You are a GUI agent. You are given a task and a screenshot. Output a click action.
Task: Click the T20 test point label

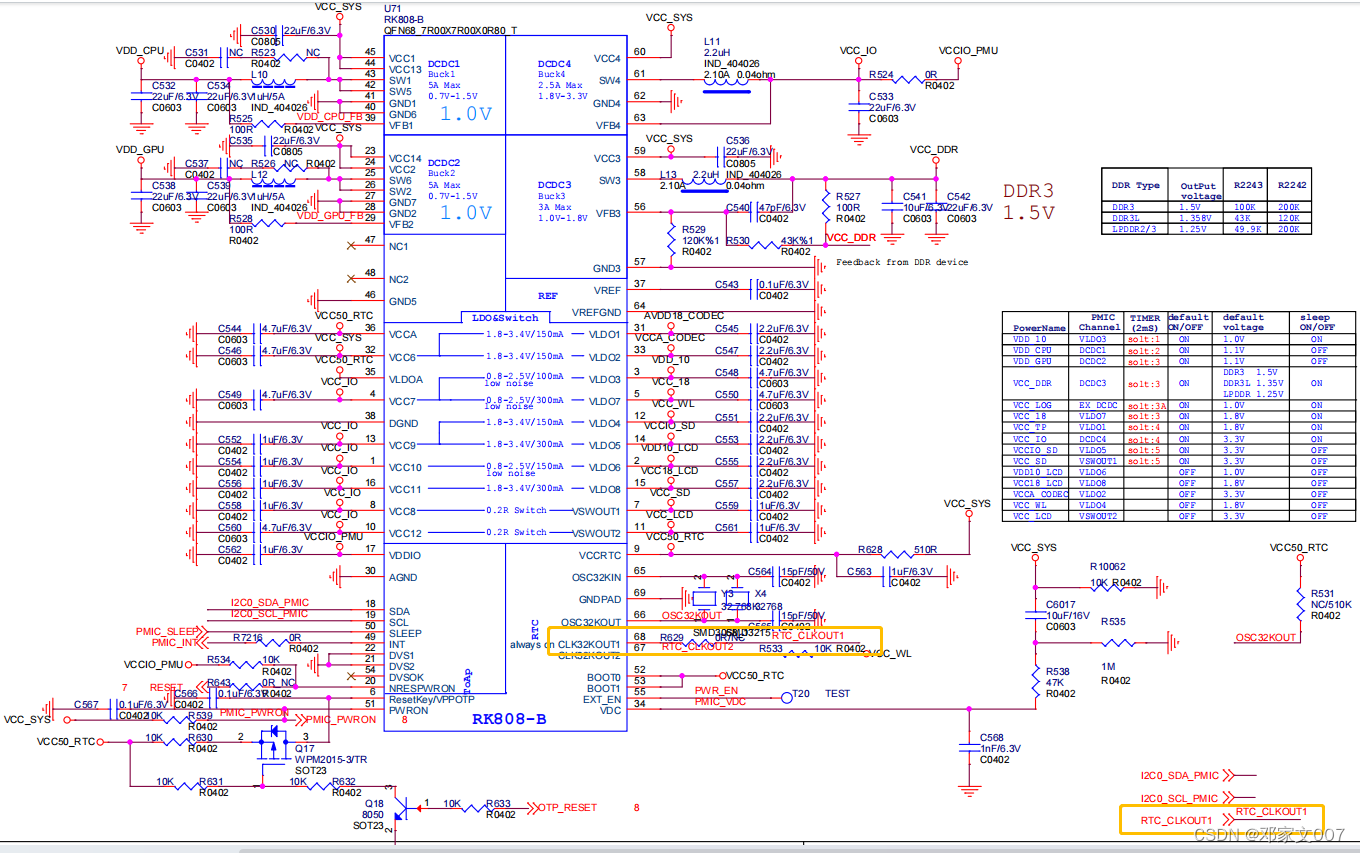click(x=801, y=693)
